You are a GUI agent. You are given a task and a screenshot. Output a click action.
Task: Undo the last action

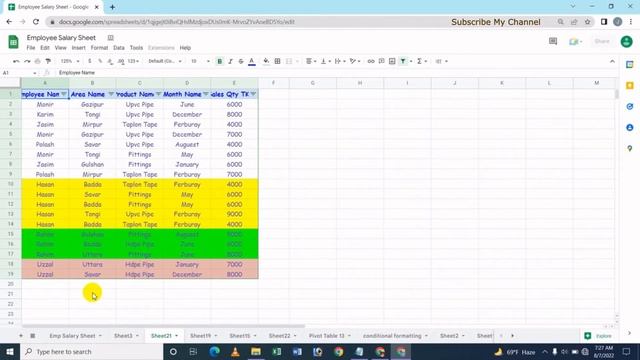coord(16,61)
